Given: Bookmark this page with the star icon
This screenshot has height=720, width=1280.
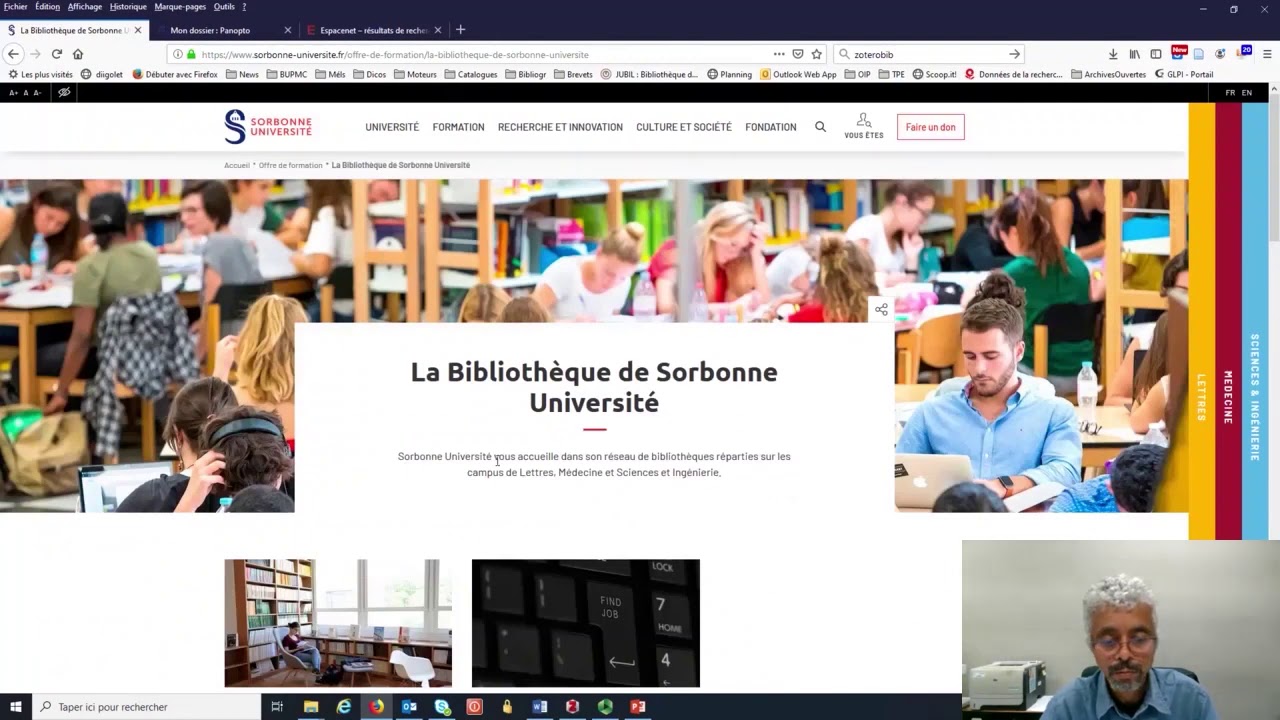Looking at the screenshot, I should pyautogui.click(x=816, y=54).
